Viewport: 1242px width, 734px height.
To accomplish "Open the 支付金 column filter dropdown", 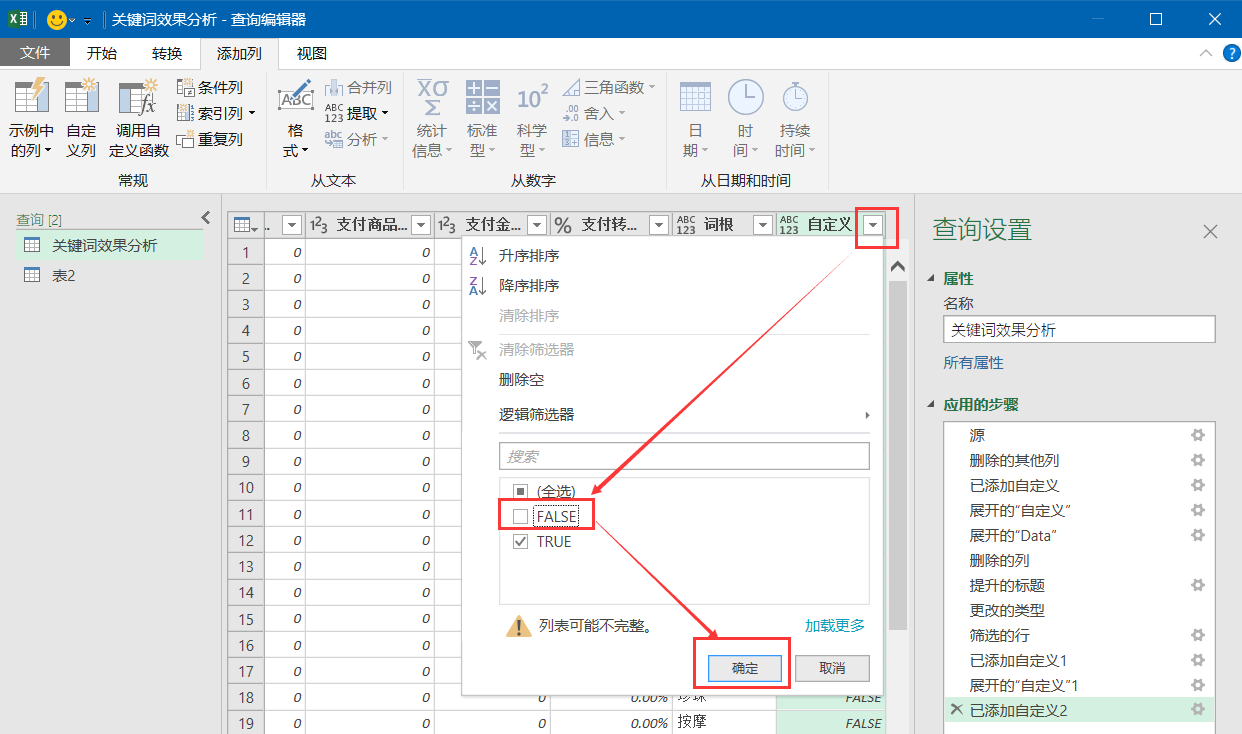I will [x=537, y=226].
